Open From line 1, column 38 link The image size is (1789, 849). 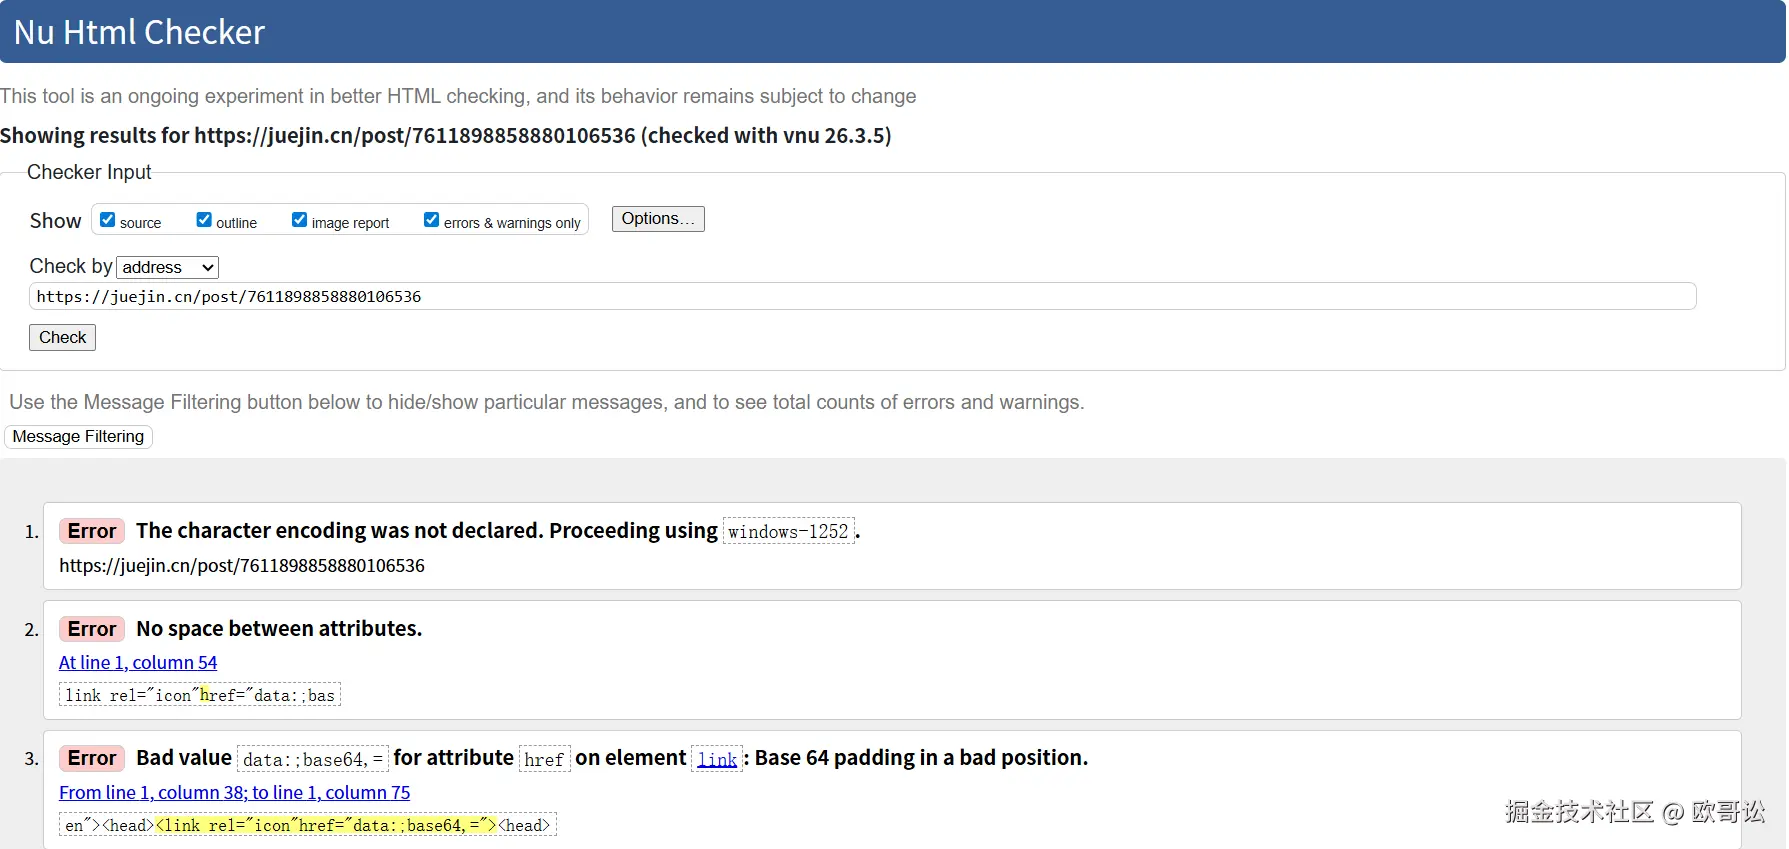point(234,792)
